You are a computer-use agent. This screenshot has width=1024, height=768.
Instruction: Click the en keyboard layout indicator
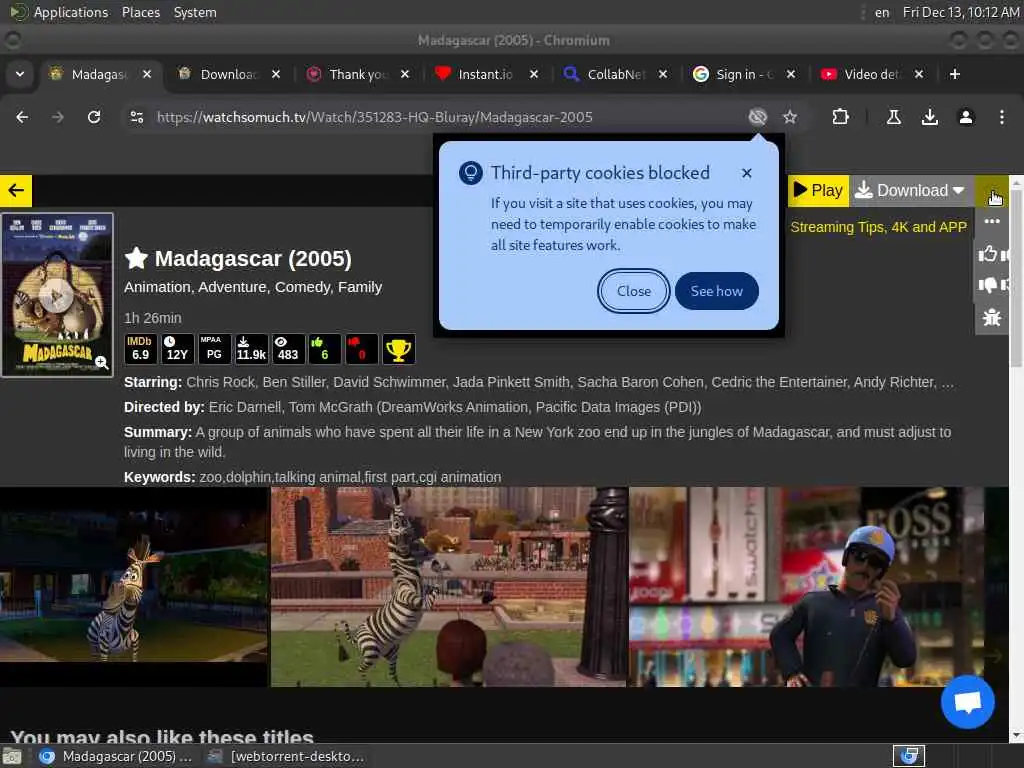coord(882,12)
